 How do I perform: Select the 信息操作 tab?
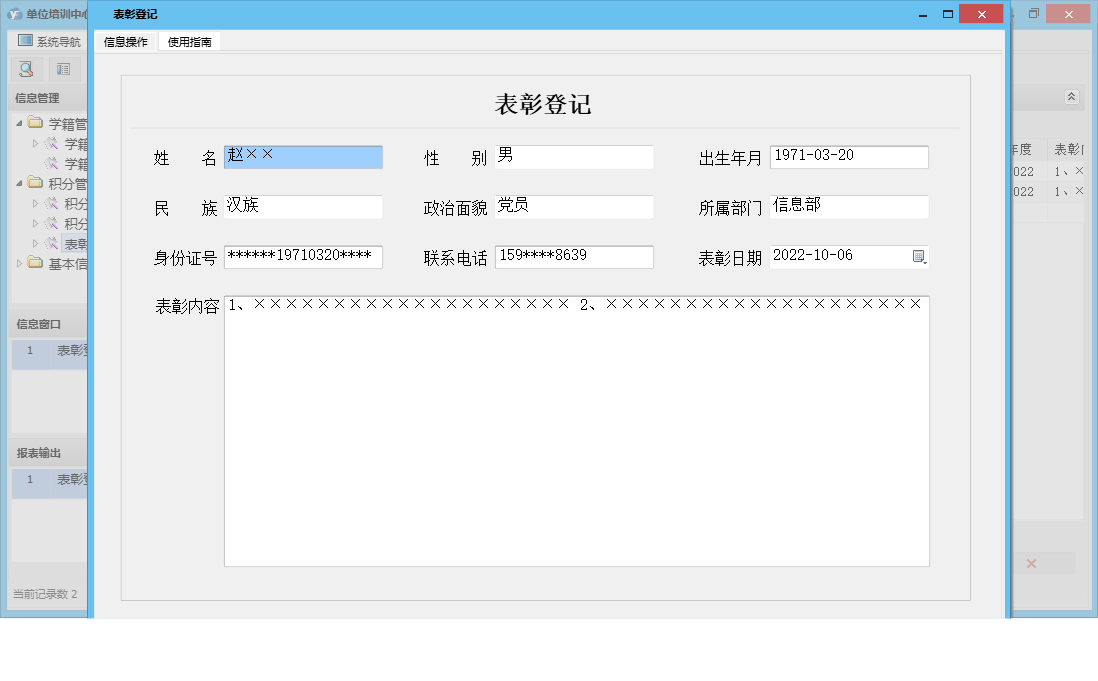coord(125,42)
